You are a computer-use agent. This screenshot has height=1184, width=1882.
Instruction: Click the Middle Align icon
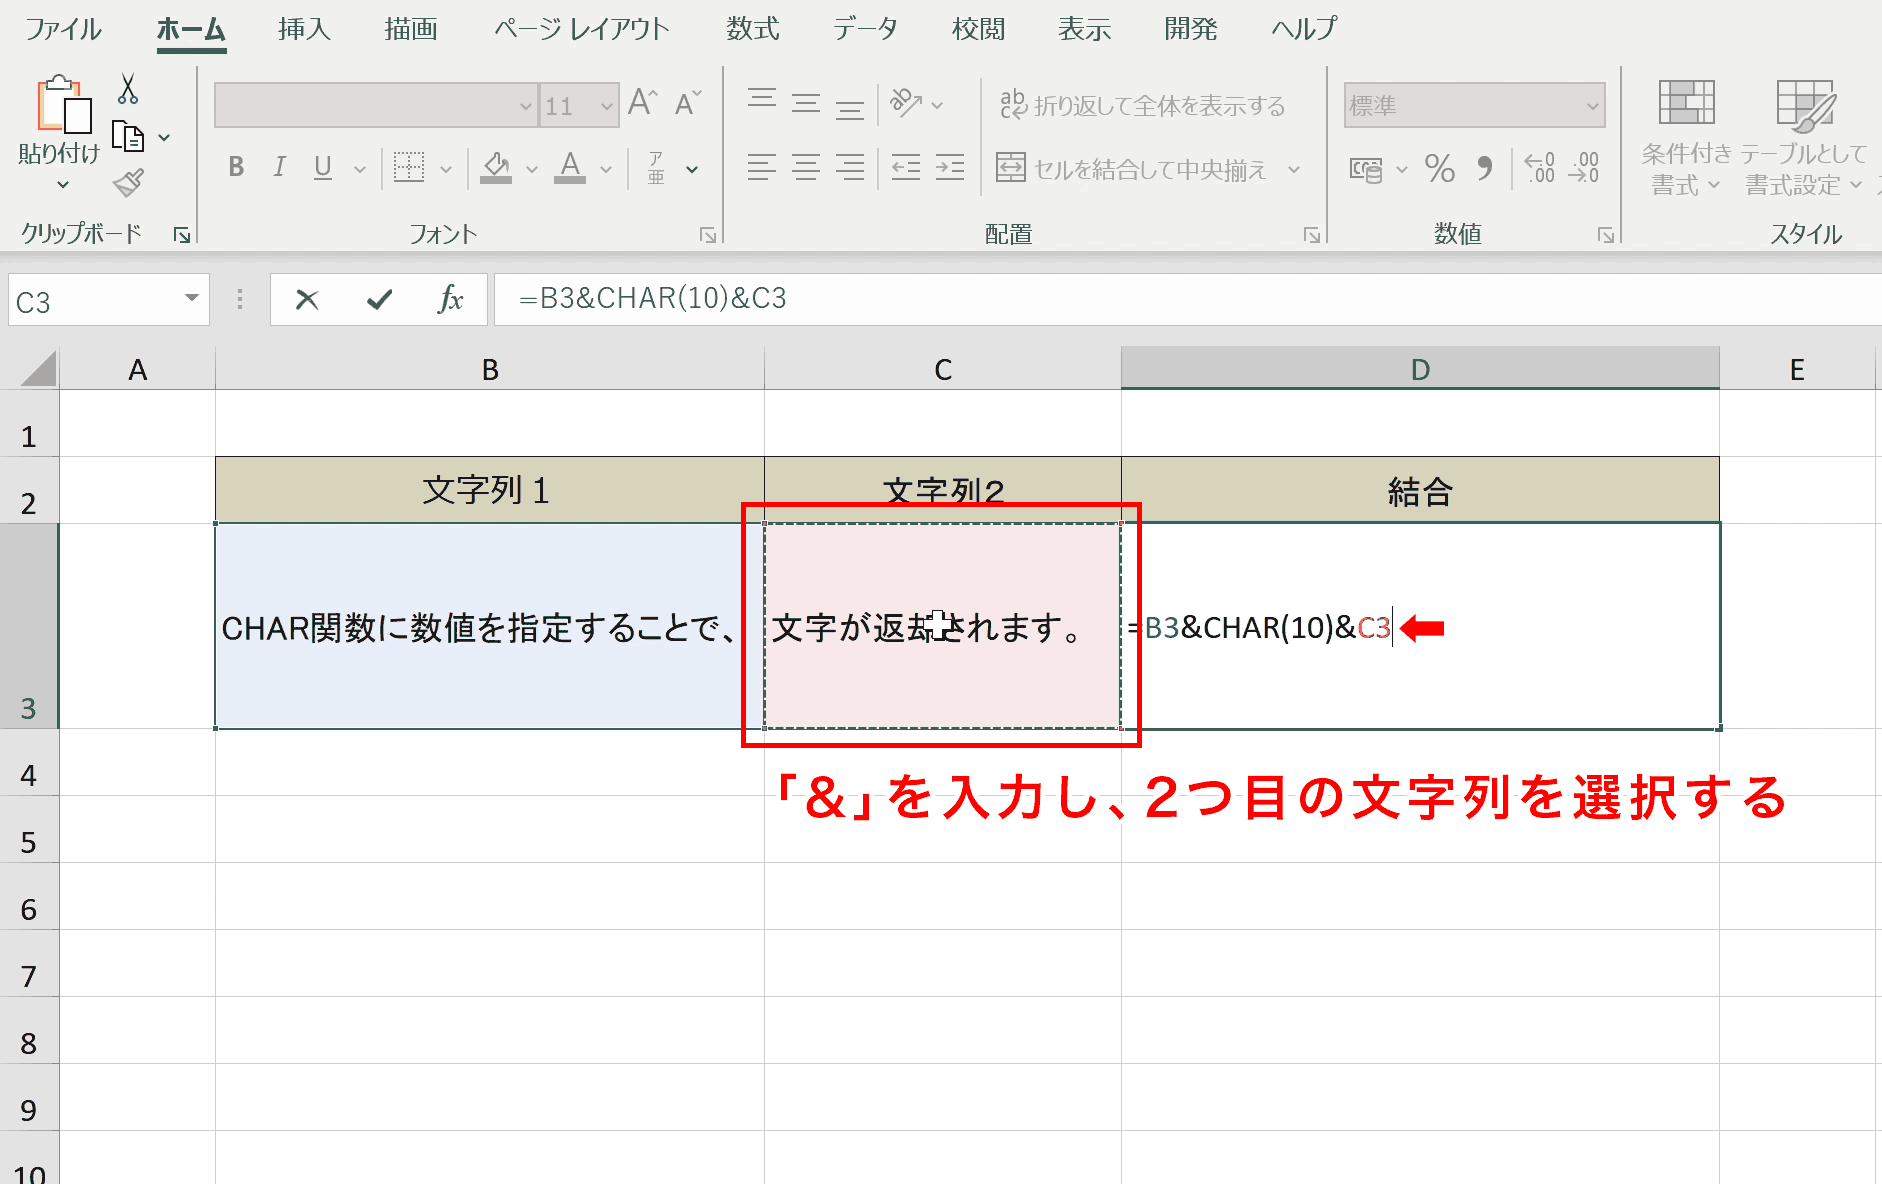click(x=806, y=102)
